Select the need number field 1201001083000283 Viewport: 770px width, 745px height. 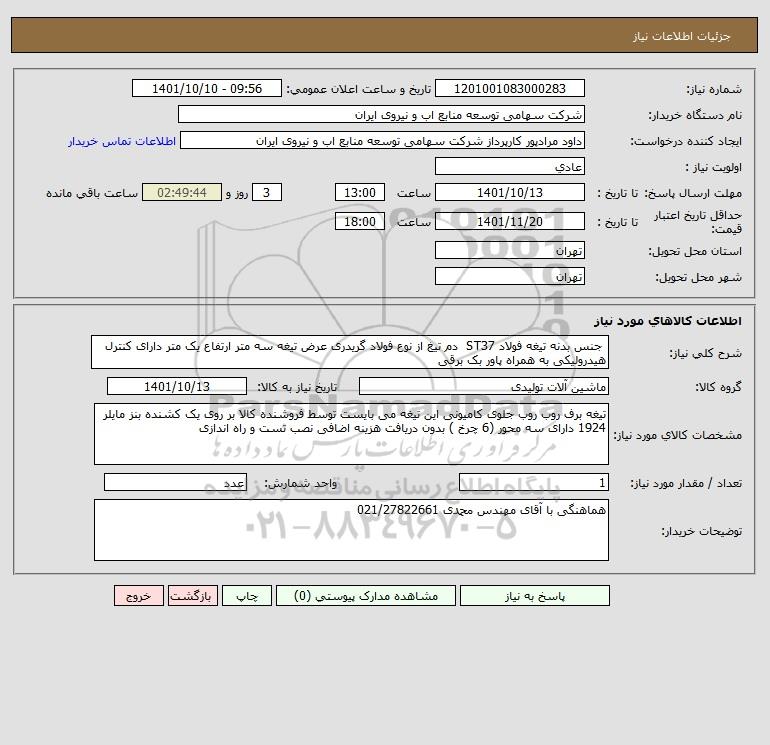click(x=510, y=88)
